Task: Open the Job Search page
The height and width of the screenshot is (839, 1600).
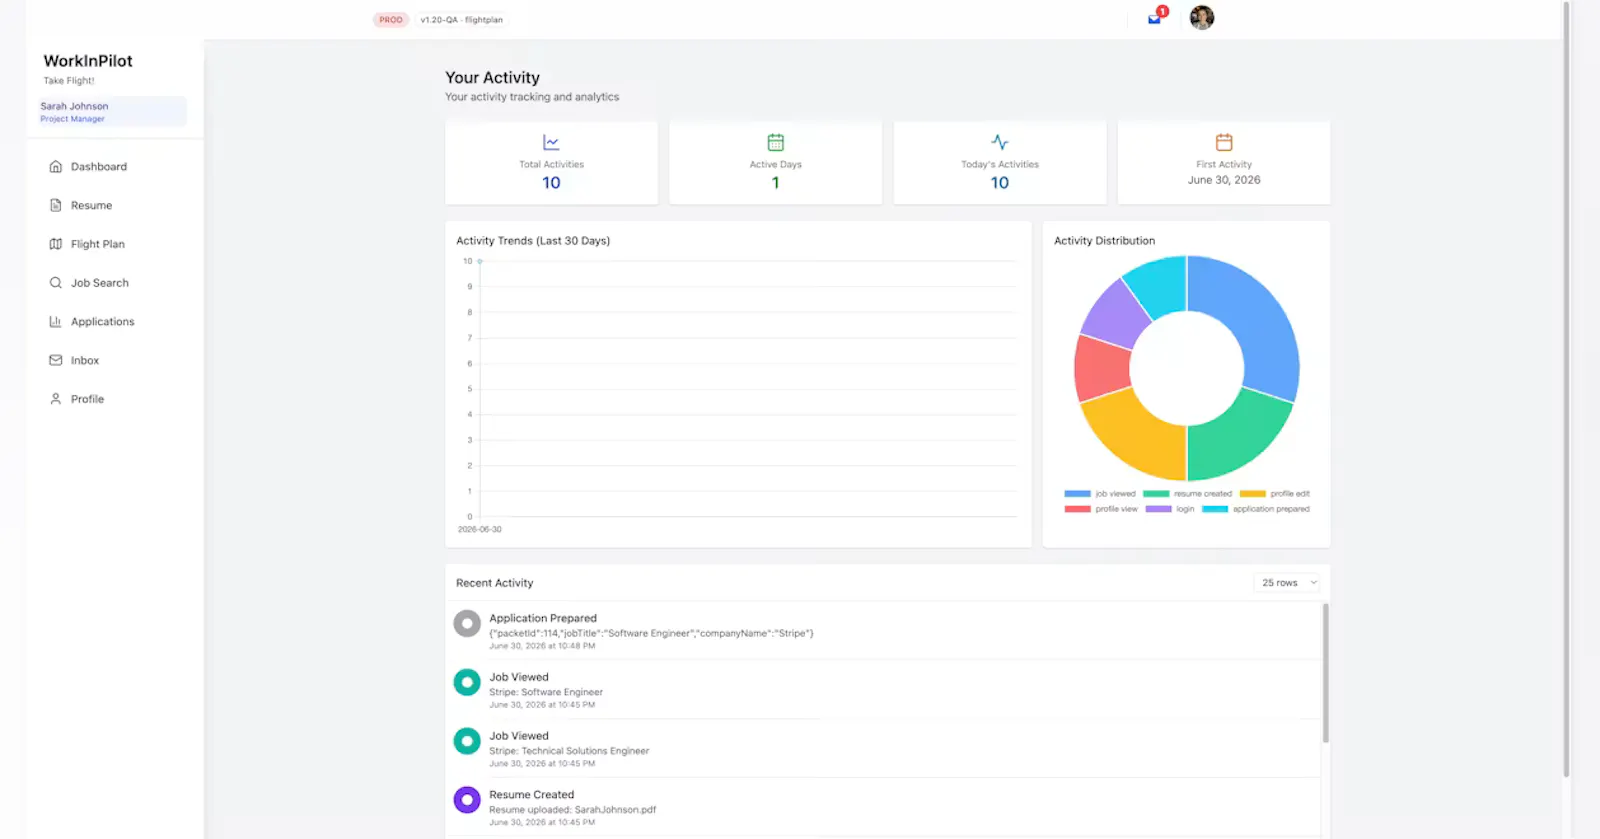Action: 100,283
